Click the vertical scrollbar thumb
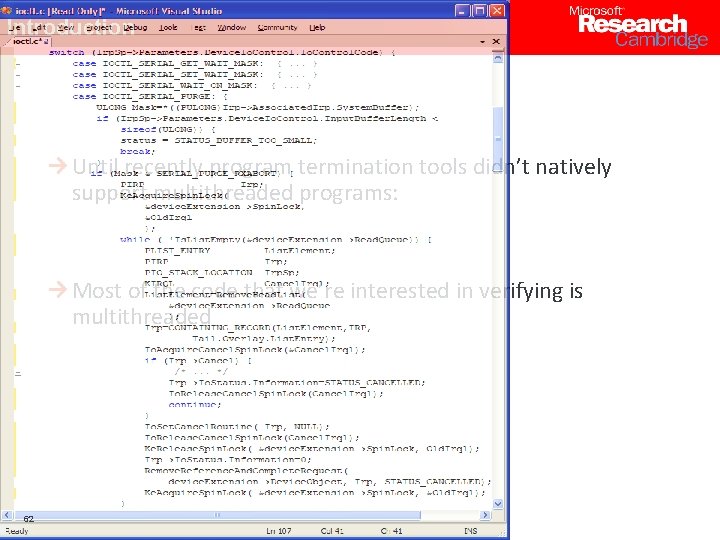Viewport: 720px width, 540px height. click(498, 138)
